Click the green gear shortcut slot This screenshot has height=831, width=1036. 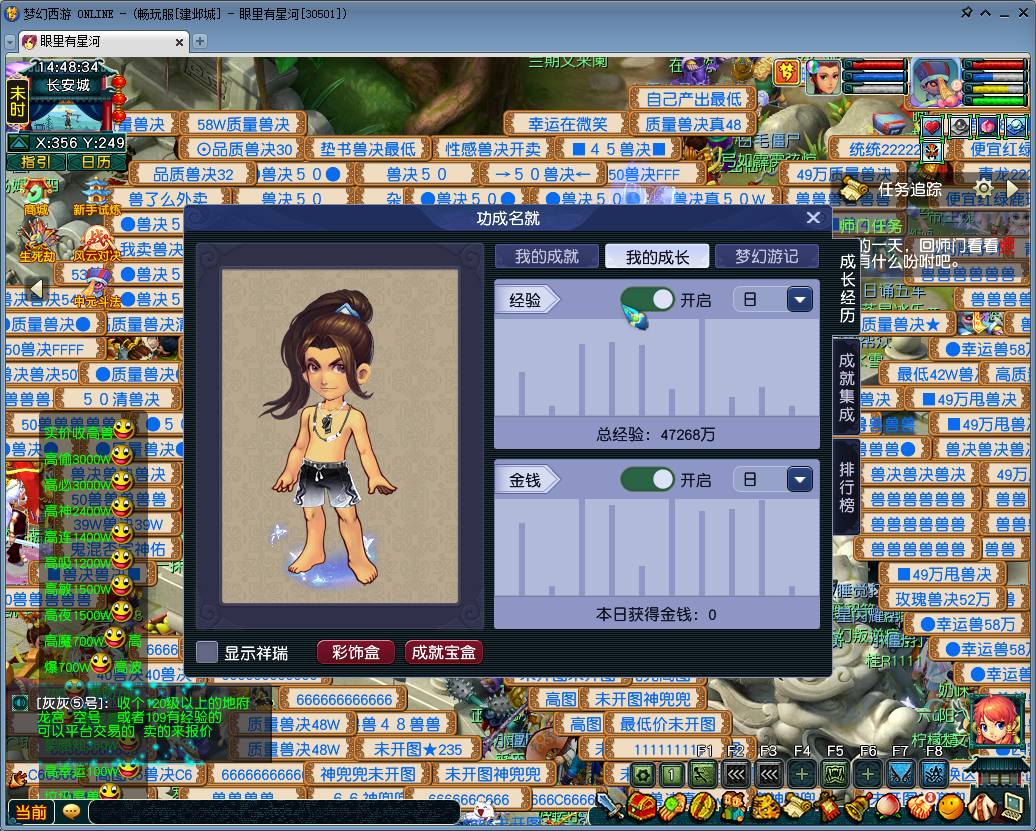click(x=643, y=774)
